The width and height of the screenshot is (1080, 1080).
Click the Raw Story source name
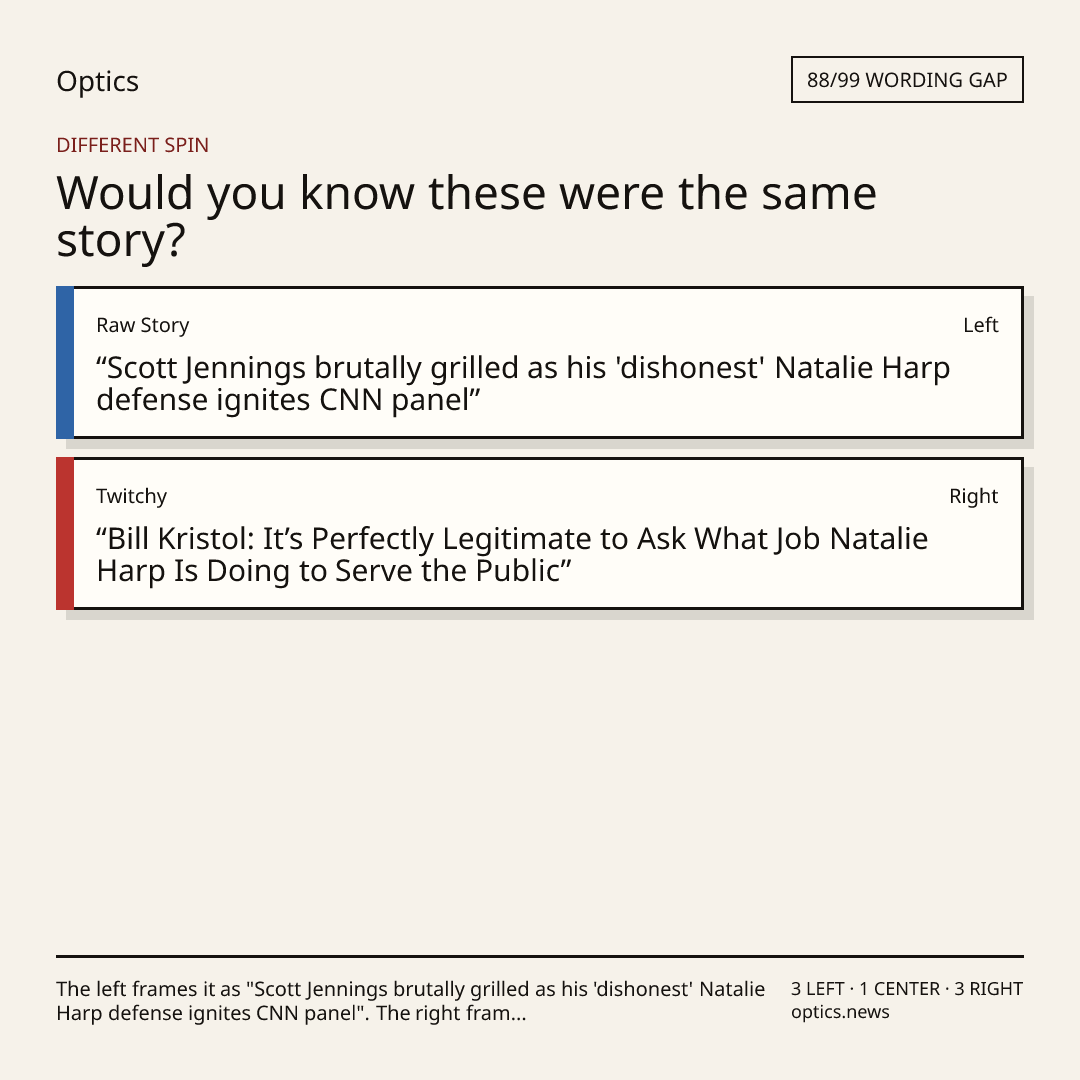pos(143,325)
